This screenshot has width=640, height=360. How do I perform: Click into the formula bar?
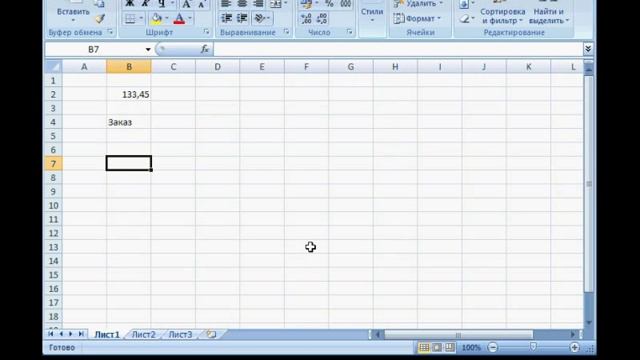[398, 49]
